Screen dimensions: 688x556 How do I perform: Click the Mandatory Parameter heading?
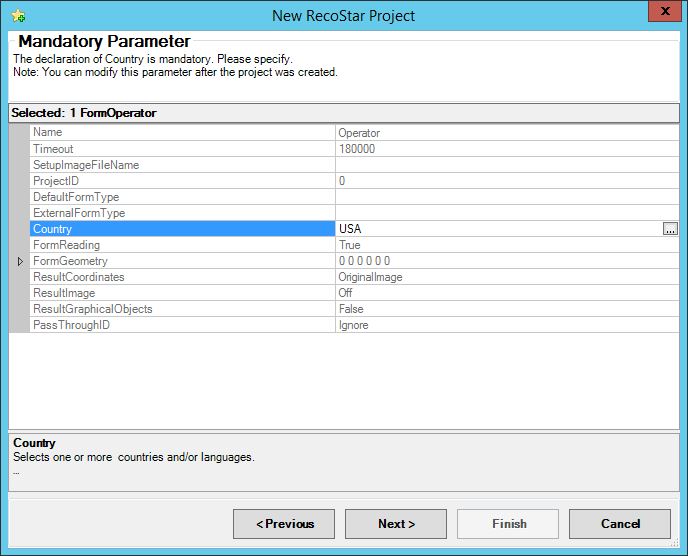[104, 41]
